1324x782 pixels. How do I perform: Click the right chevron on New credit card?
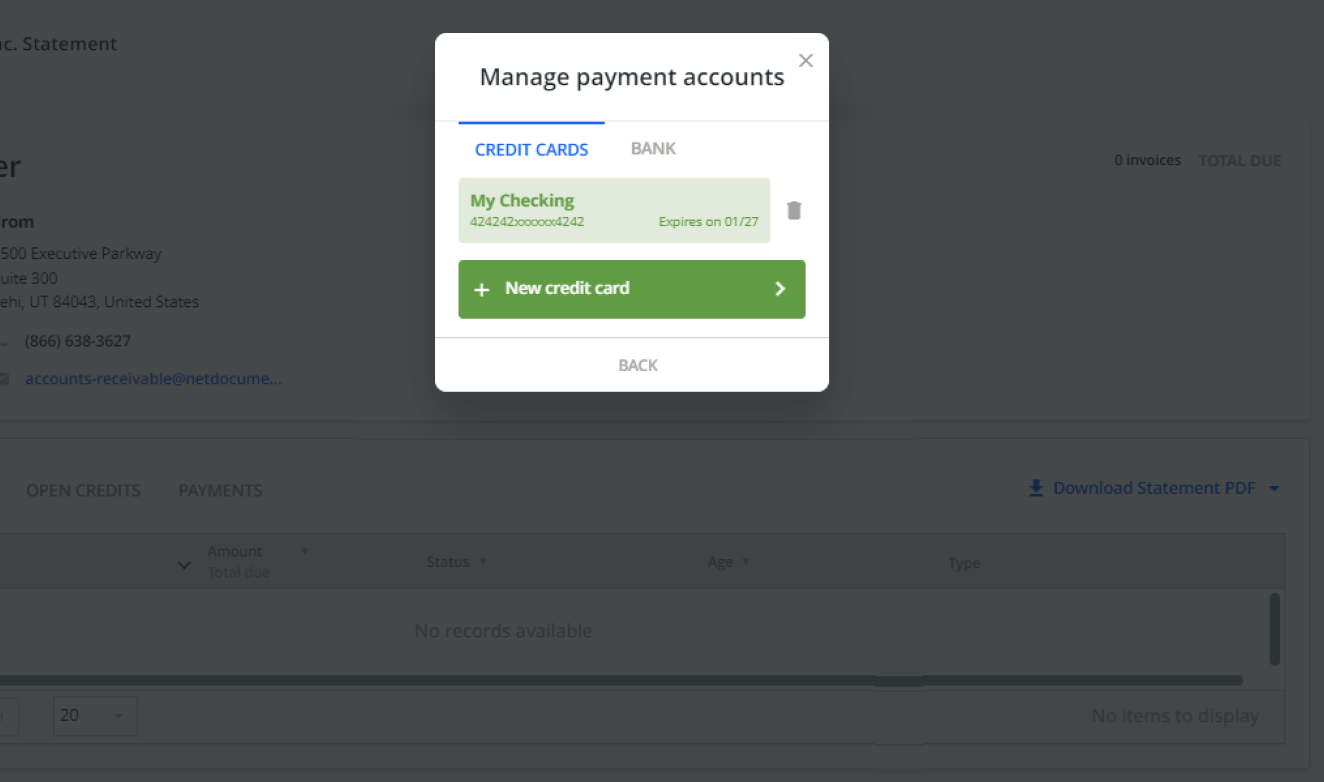coord(780,289)
